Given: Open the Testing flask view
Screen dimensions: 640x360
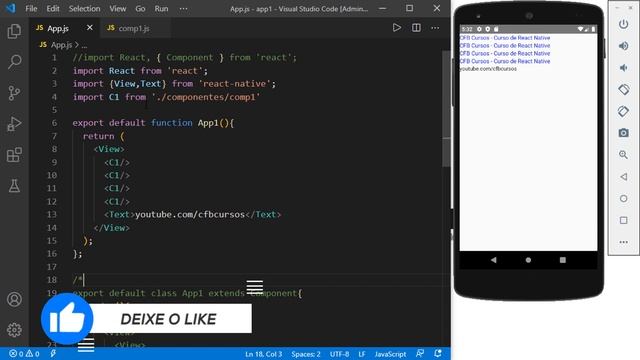Looking at the screenshot, I should (14, 186).
